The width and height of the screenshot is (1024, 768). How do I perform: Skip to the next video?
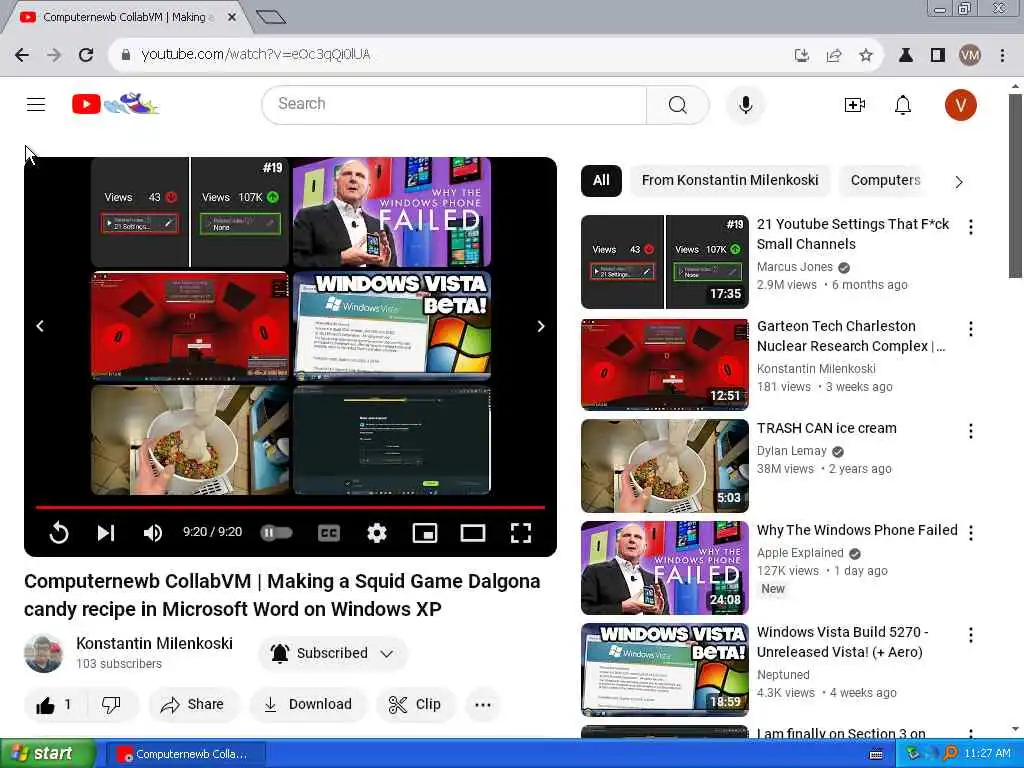click(106, 533)
